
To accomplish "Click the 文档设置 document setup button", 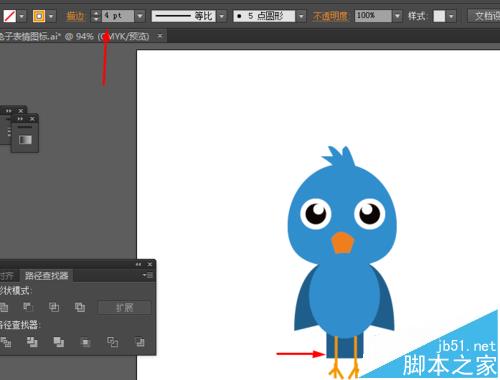I will click(x=485, y=16).
